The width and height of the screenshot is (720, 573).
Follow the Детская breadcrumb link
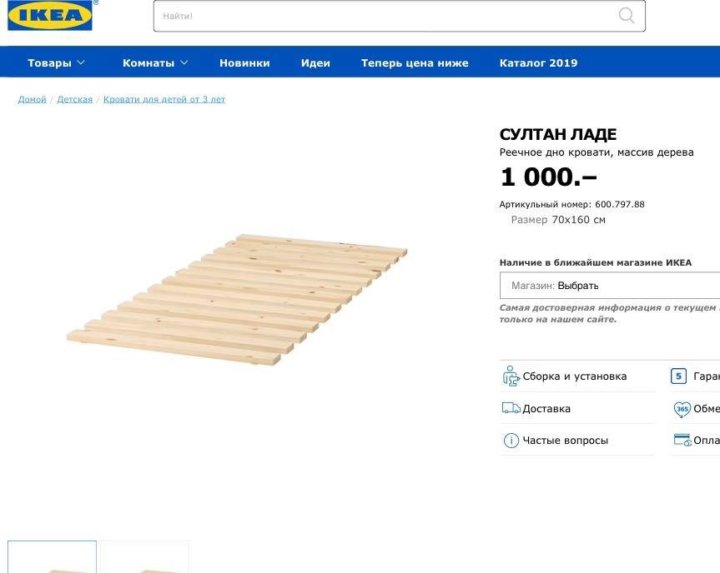(x=74, y=99)
